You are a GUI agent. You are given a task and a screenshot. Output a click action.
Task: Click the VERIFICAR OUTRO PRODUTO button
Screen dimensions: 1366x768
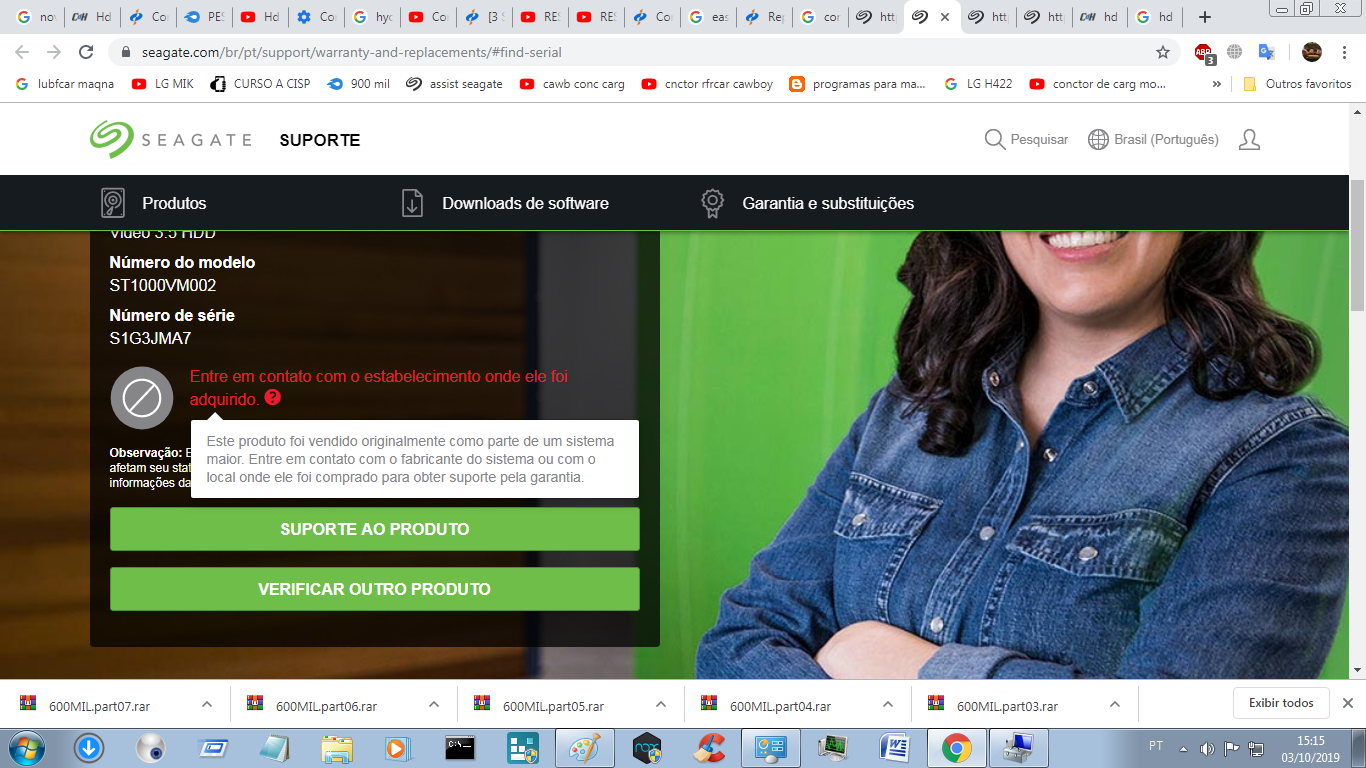tap(375, 589)
